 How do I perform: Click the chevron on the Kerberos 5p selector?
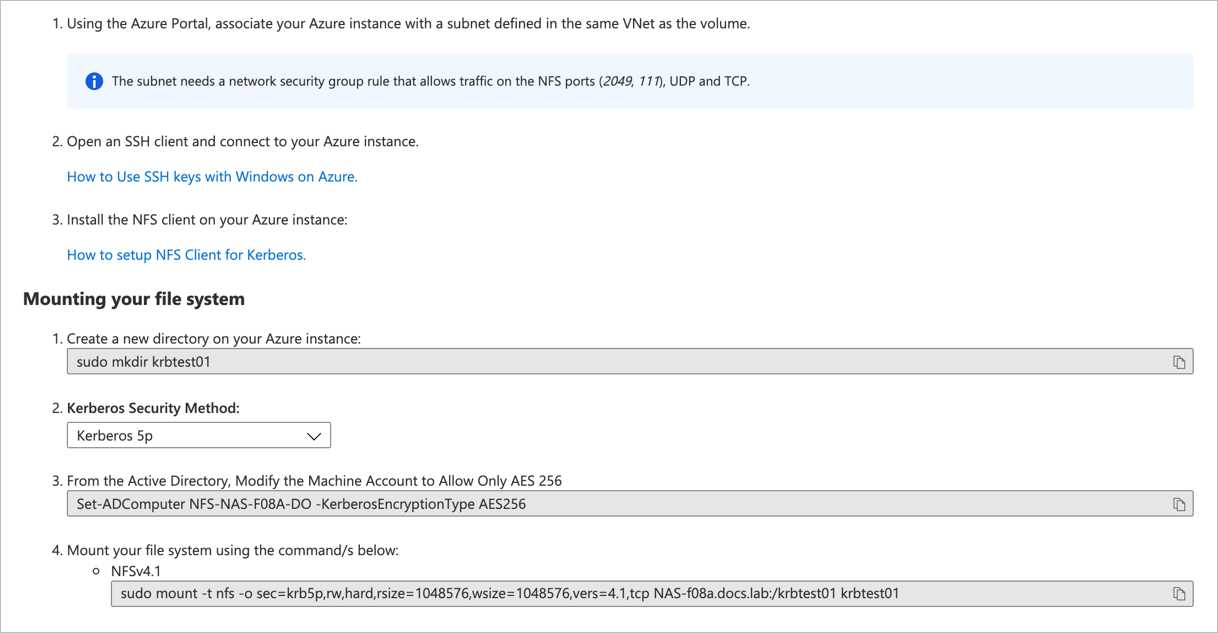click(x=315, y=435)
